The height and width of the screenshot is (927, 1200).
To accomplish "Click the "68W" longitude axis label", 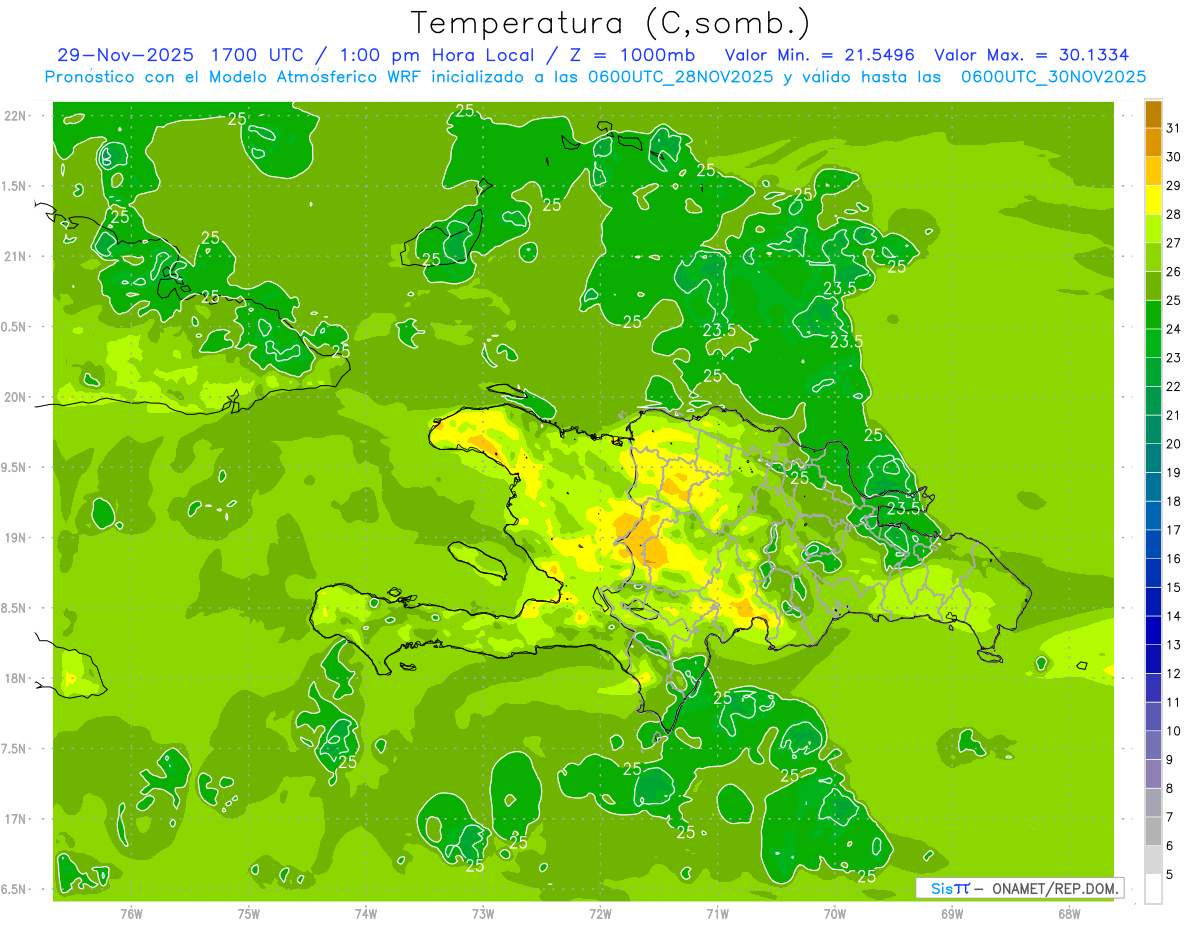I will (x=1069, y=914).
